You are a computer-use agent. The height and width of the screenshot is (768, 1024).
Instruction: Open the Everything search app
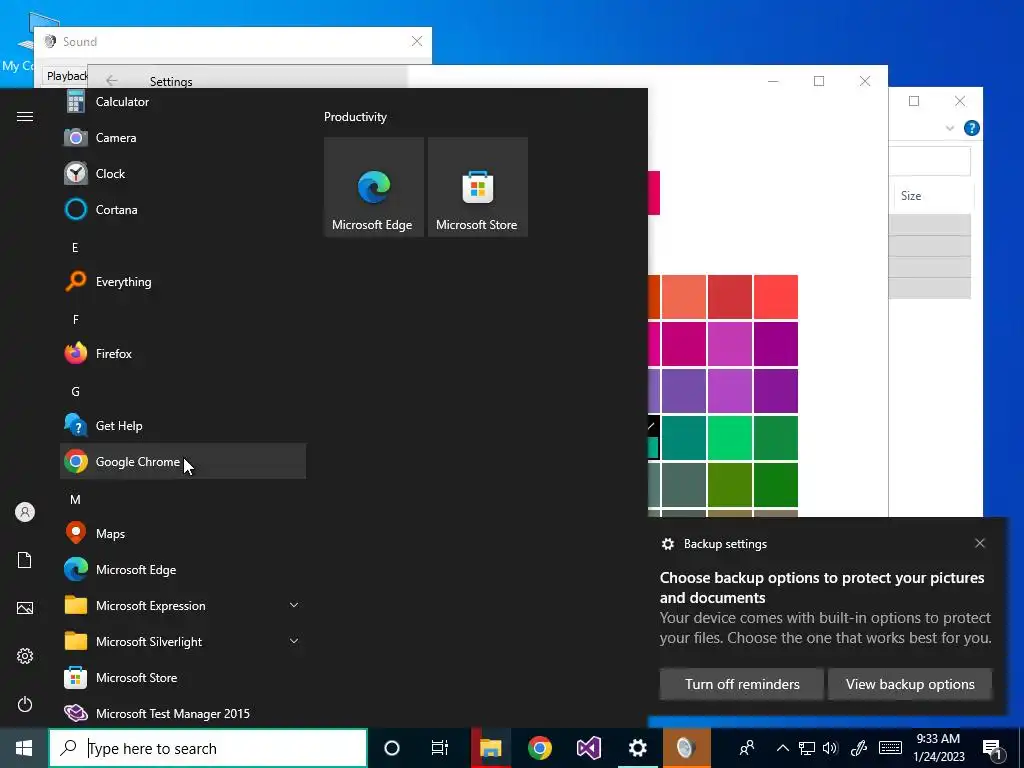pos(183,281)
